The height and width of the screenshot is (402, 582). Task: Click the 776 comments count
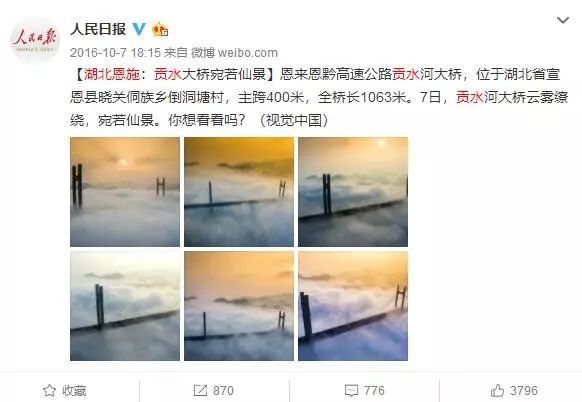[x=374, y=390]
